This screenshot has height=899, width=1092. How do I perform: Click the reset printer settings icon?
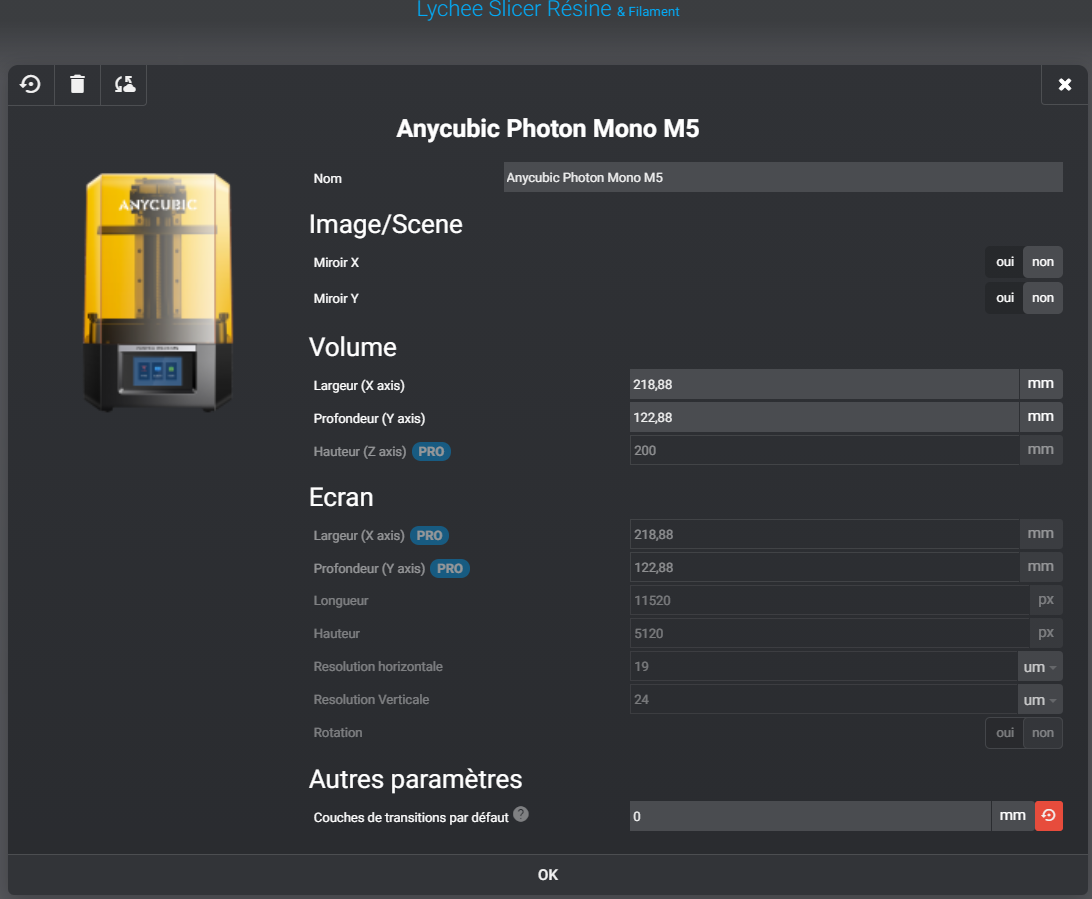[31, 85]
